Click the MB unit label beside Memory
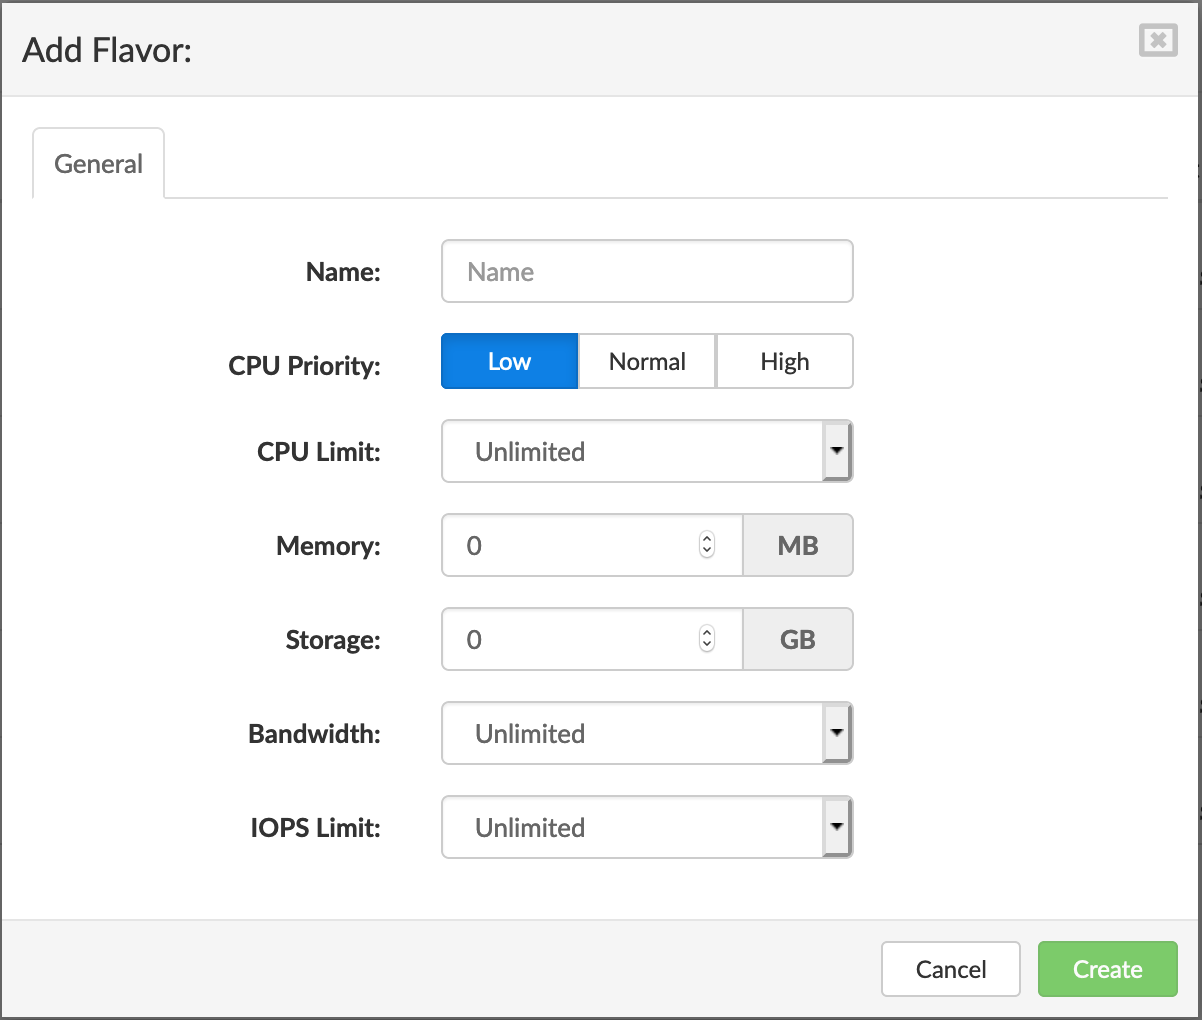1202x1020 pixels. pyautogui.click(x=797, y=545)
